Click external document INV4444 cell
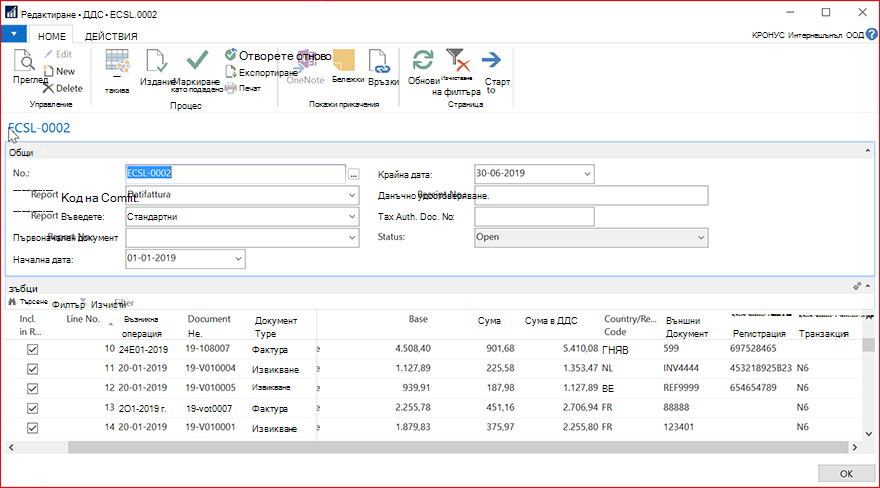 (x=681, y=368)
